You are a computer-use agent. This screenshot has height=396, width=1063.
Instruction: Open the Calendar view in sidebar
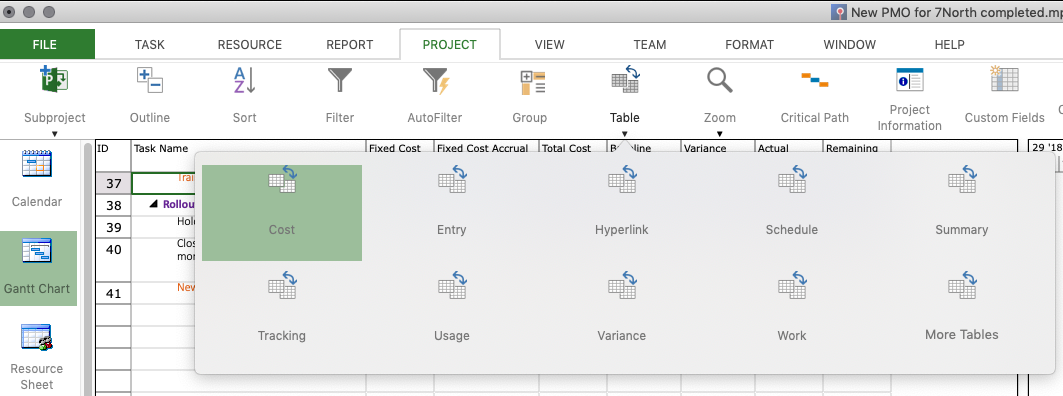pos(37,178)
